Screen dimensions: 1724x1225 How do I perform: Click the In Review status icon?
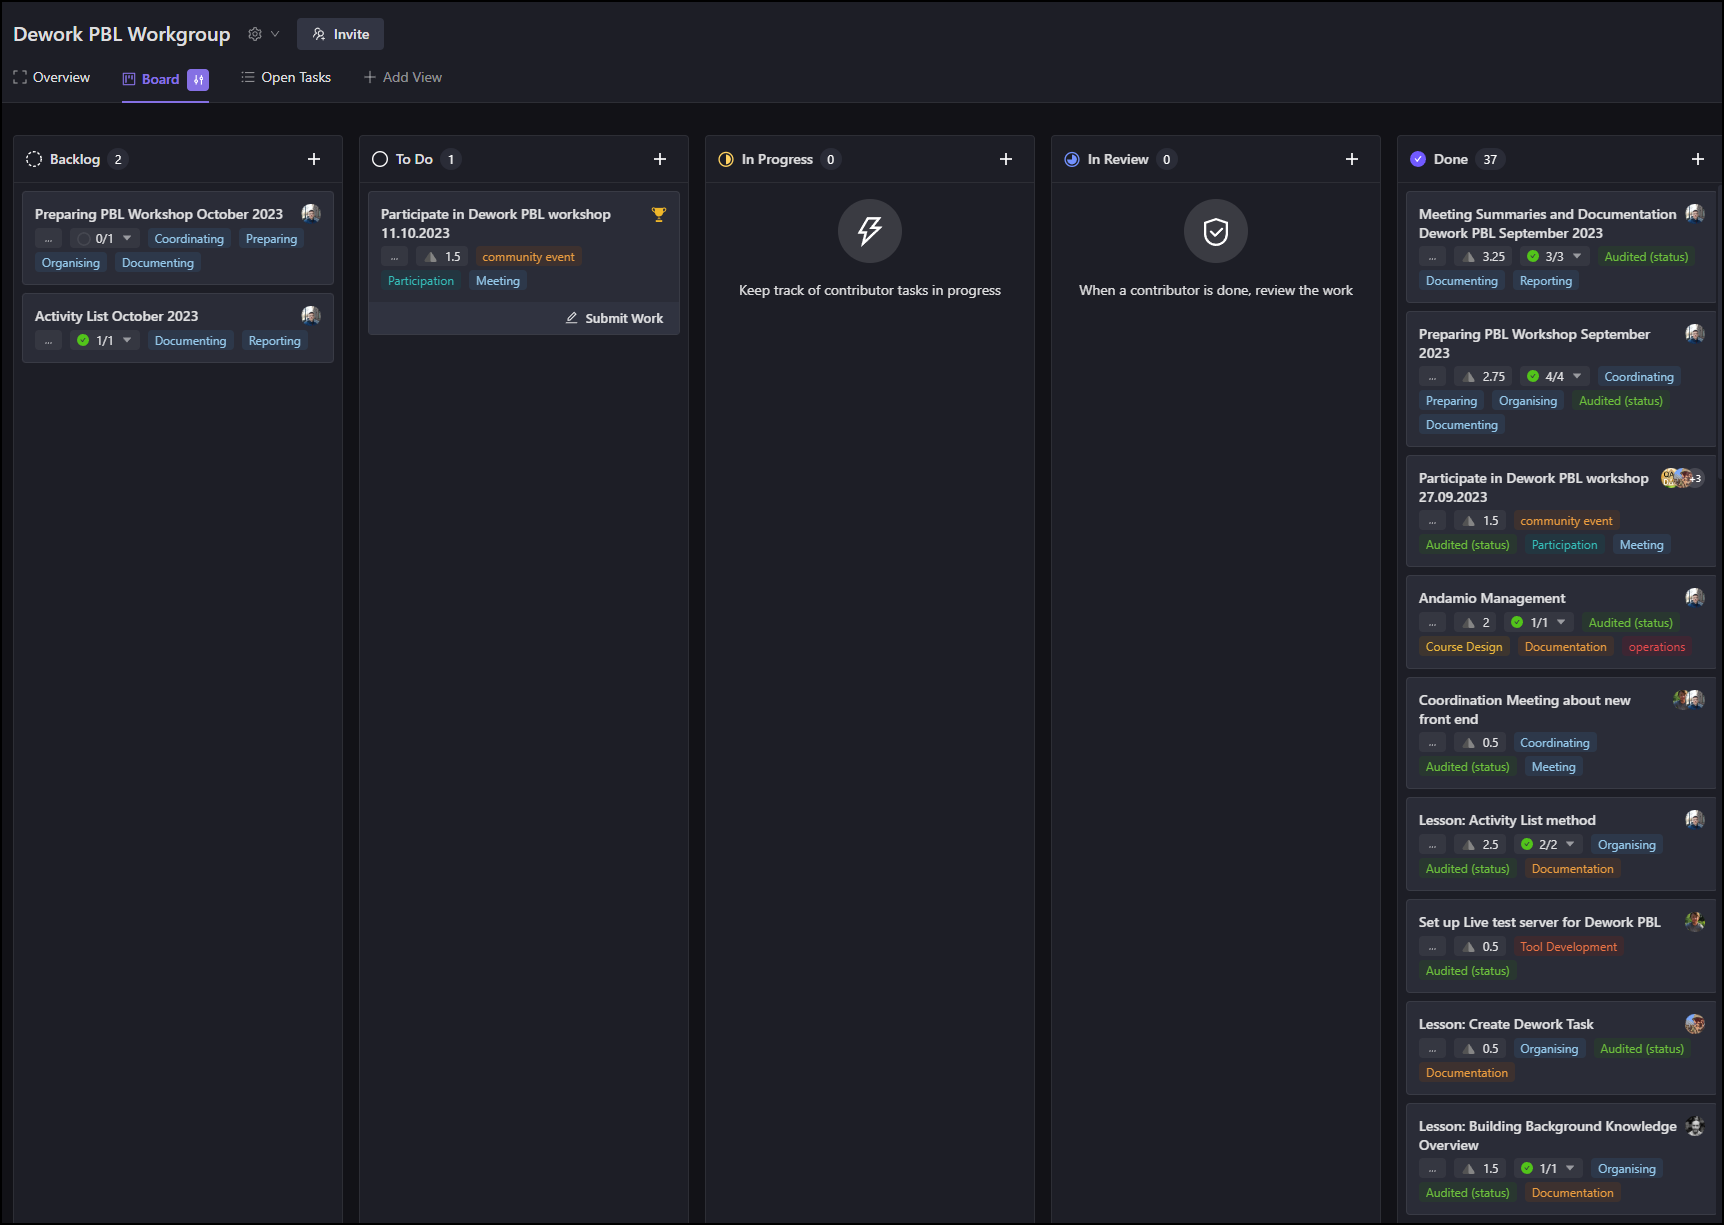[x=1072, y=159]
